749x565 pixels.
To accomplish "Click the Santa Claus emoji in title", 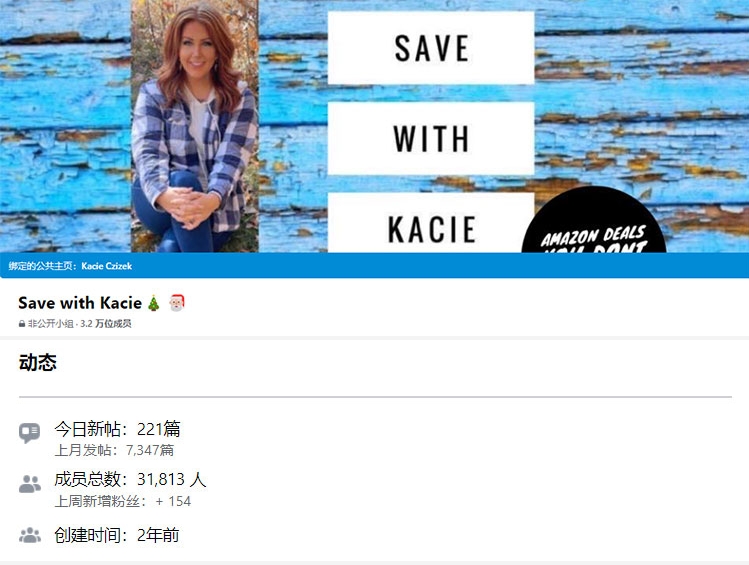I will (x=177, y=303).
